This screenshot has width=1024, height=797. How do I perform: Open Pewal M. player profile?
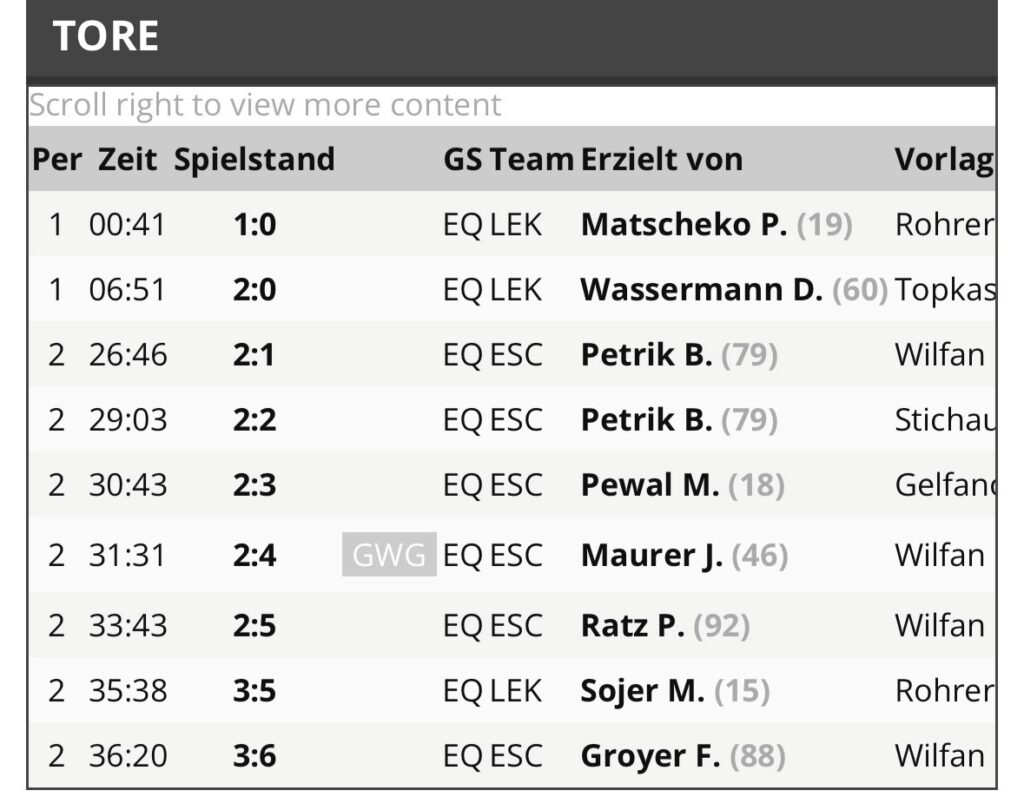649,485
